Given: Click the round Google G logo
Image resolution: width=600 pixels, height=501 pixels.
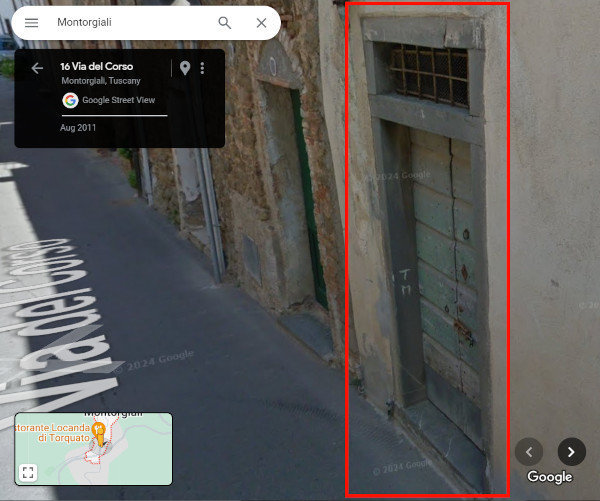Looking at the screenshot, I should tap(70, 100).
